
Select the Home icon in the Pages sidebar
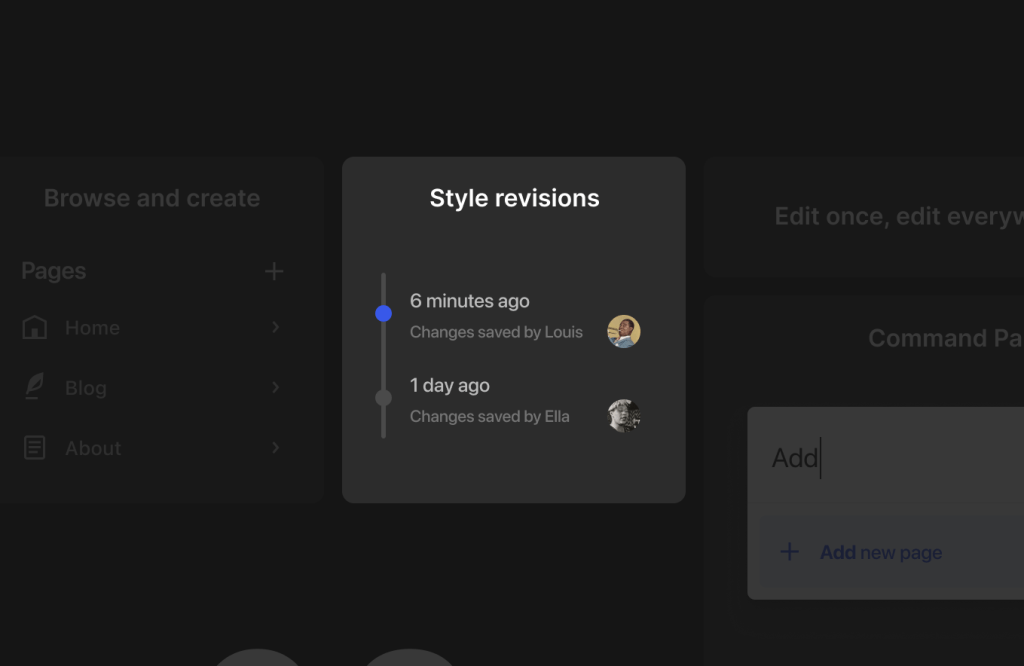[33, 327]
